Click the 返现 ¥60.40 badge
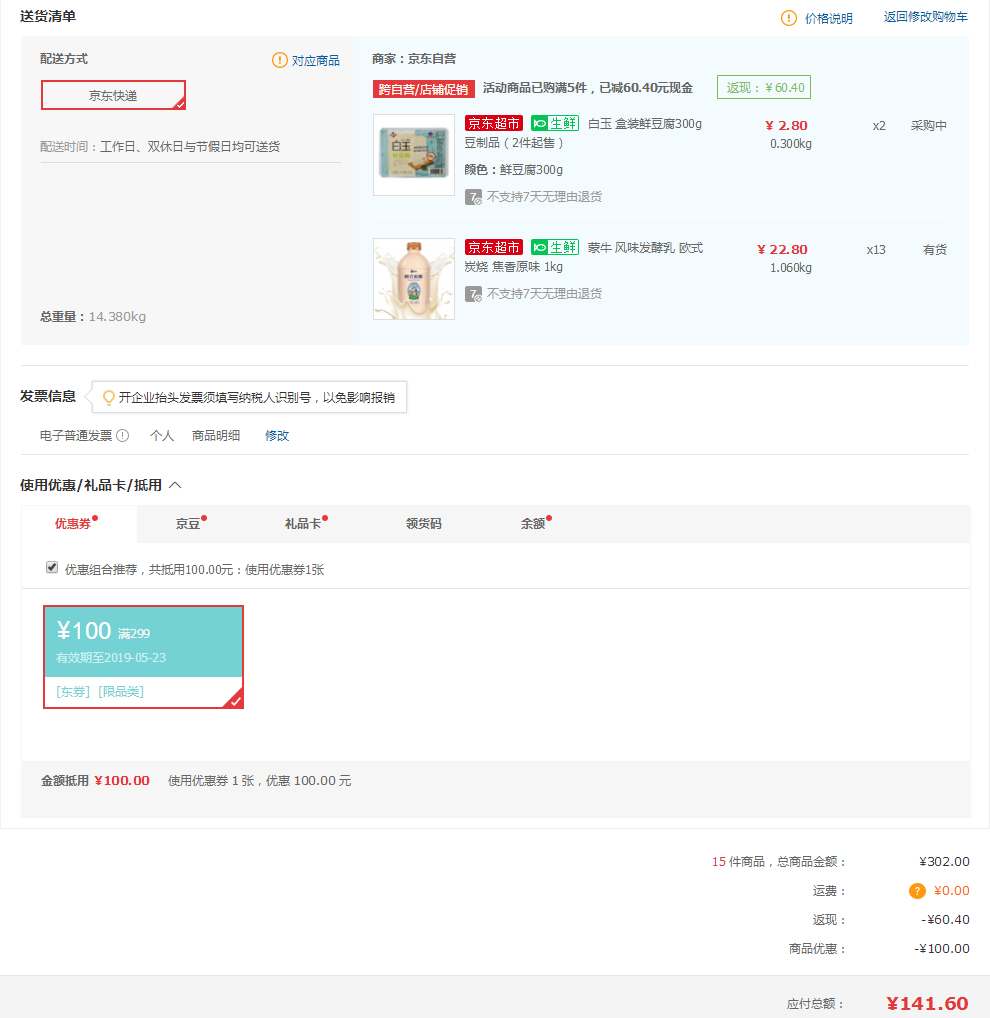Image resolution: width=990 pixels, height=1018 pixels. pyautogui.click(x=763, y=88)
